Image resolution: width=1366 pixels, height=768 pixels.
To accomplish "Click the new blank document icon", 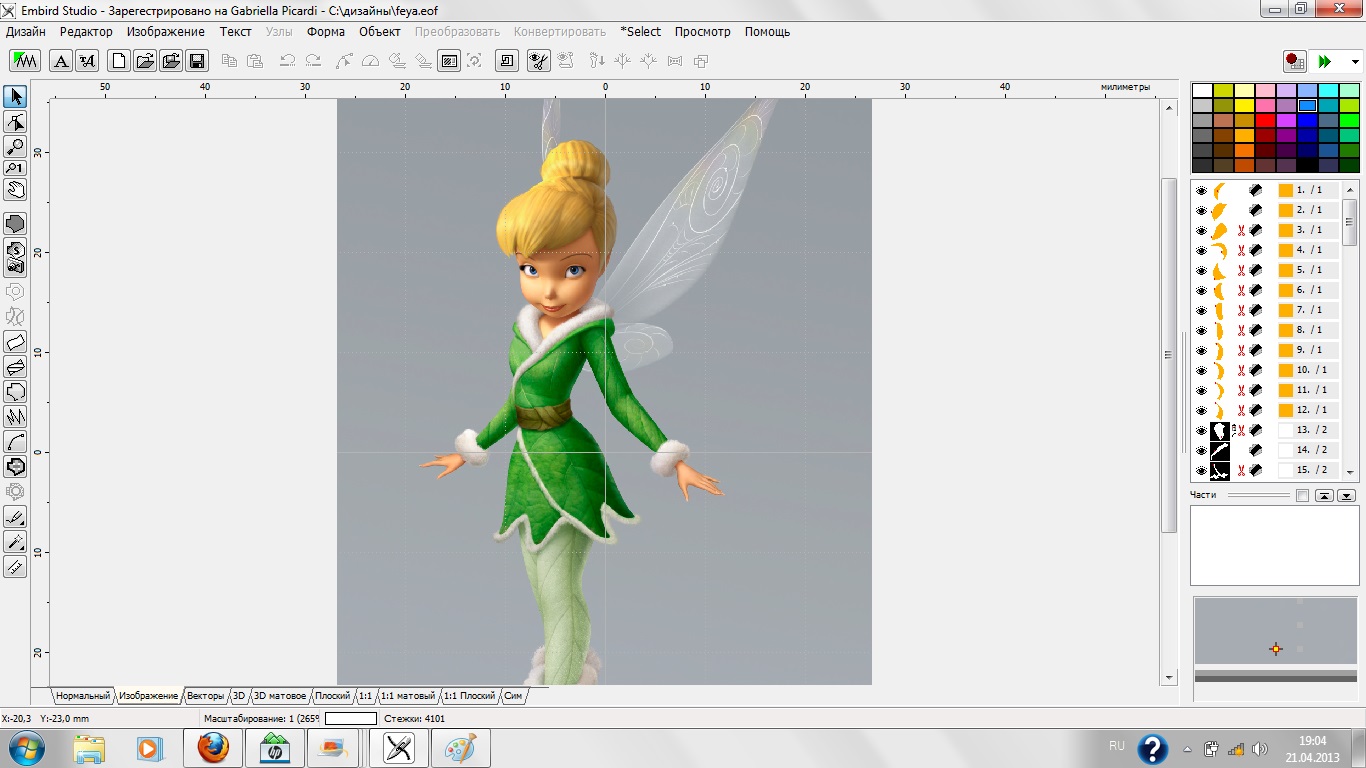I will click(119, 61).
